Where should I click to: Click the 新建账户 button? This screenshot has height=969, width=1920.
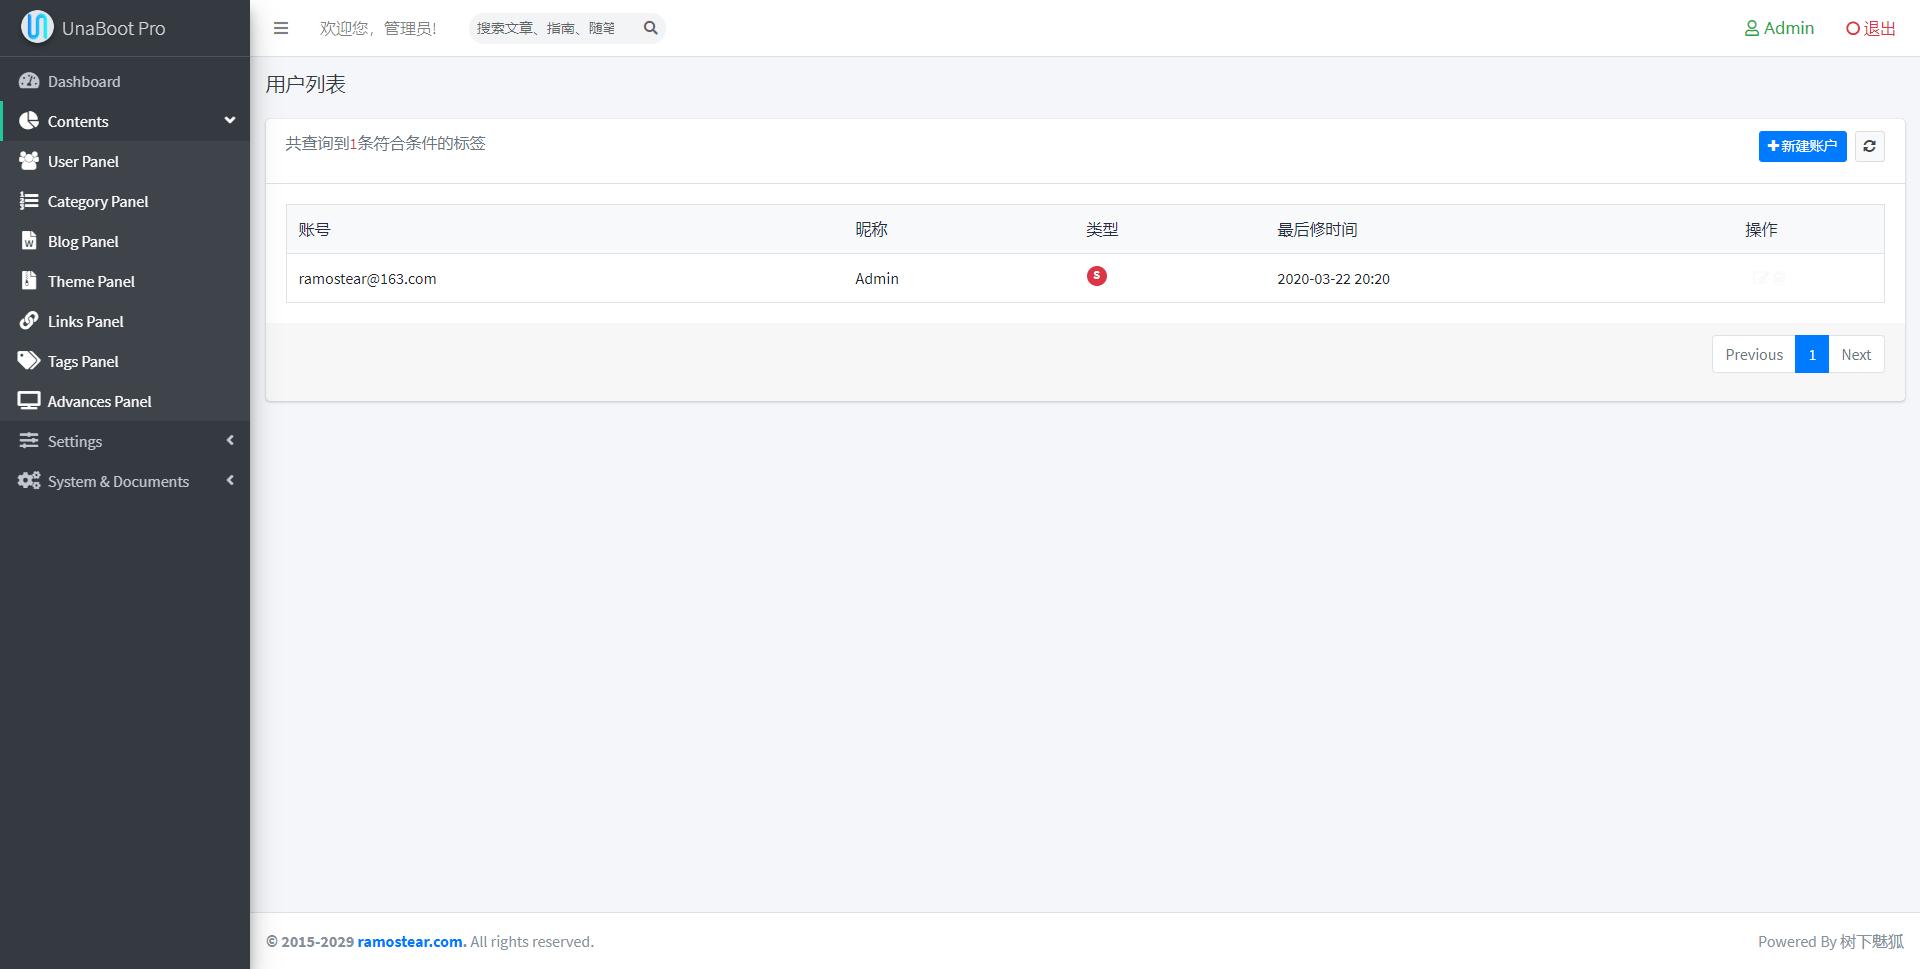click(1802, 146)
